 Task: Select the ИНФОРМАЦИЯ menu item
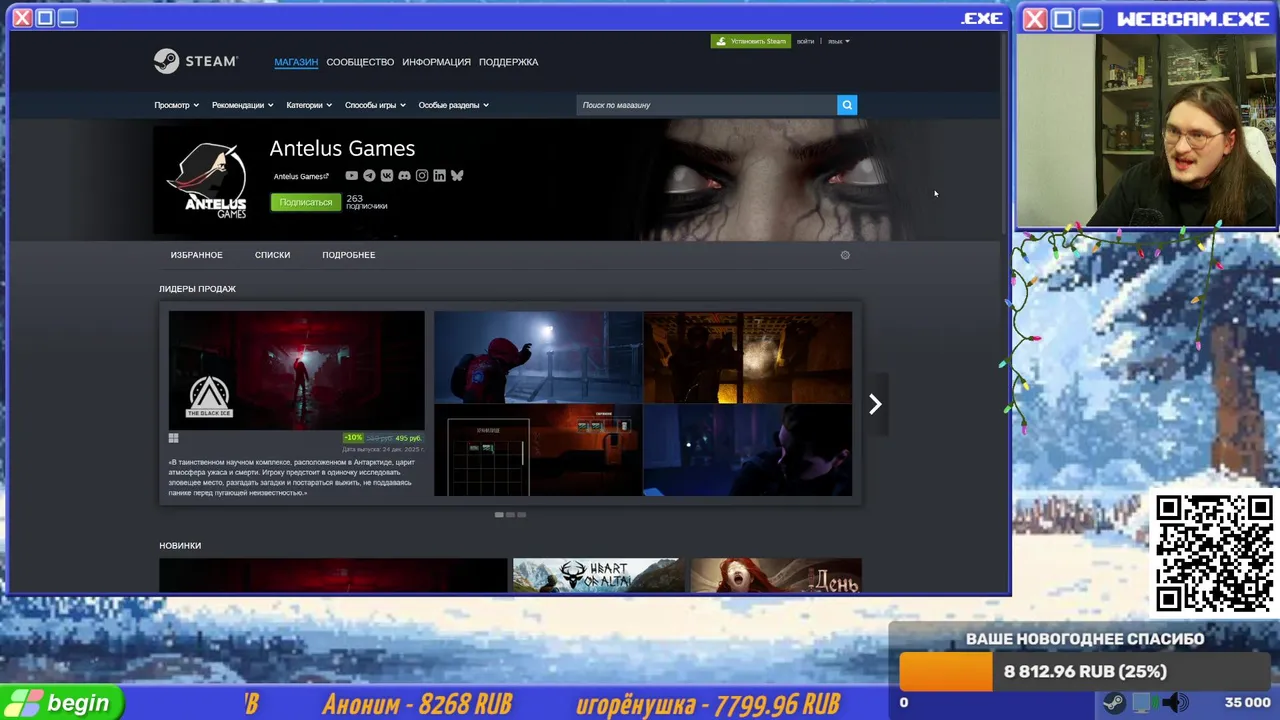coord(436,62)
